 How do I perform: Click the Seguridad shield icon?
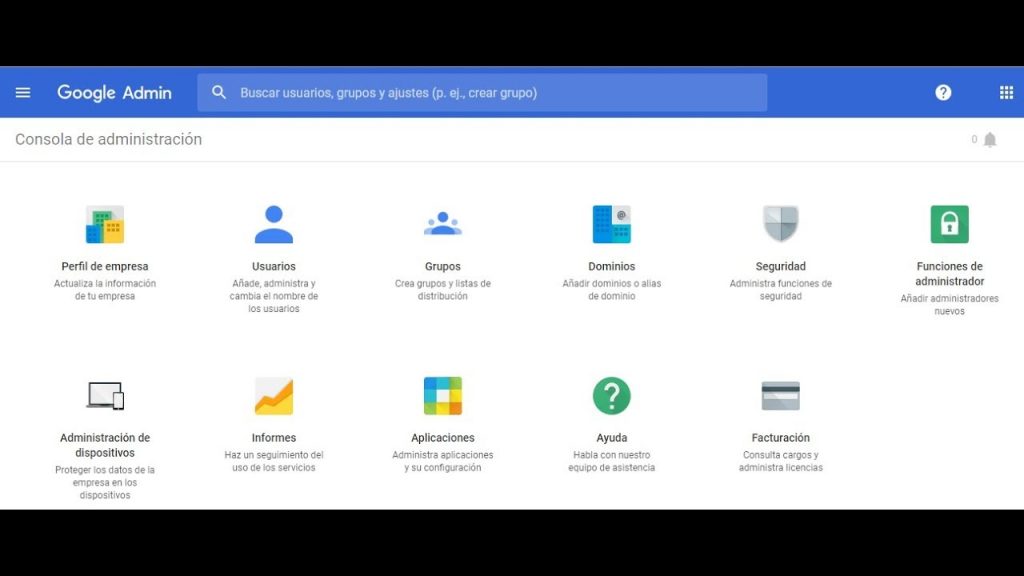coord(780,225)
